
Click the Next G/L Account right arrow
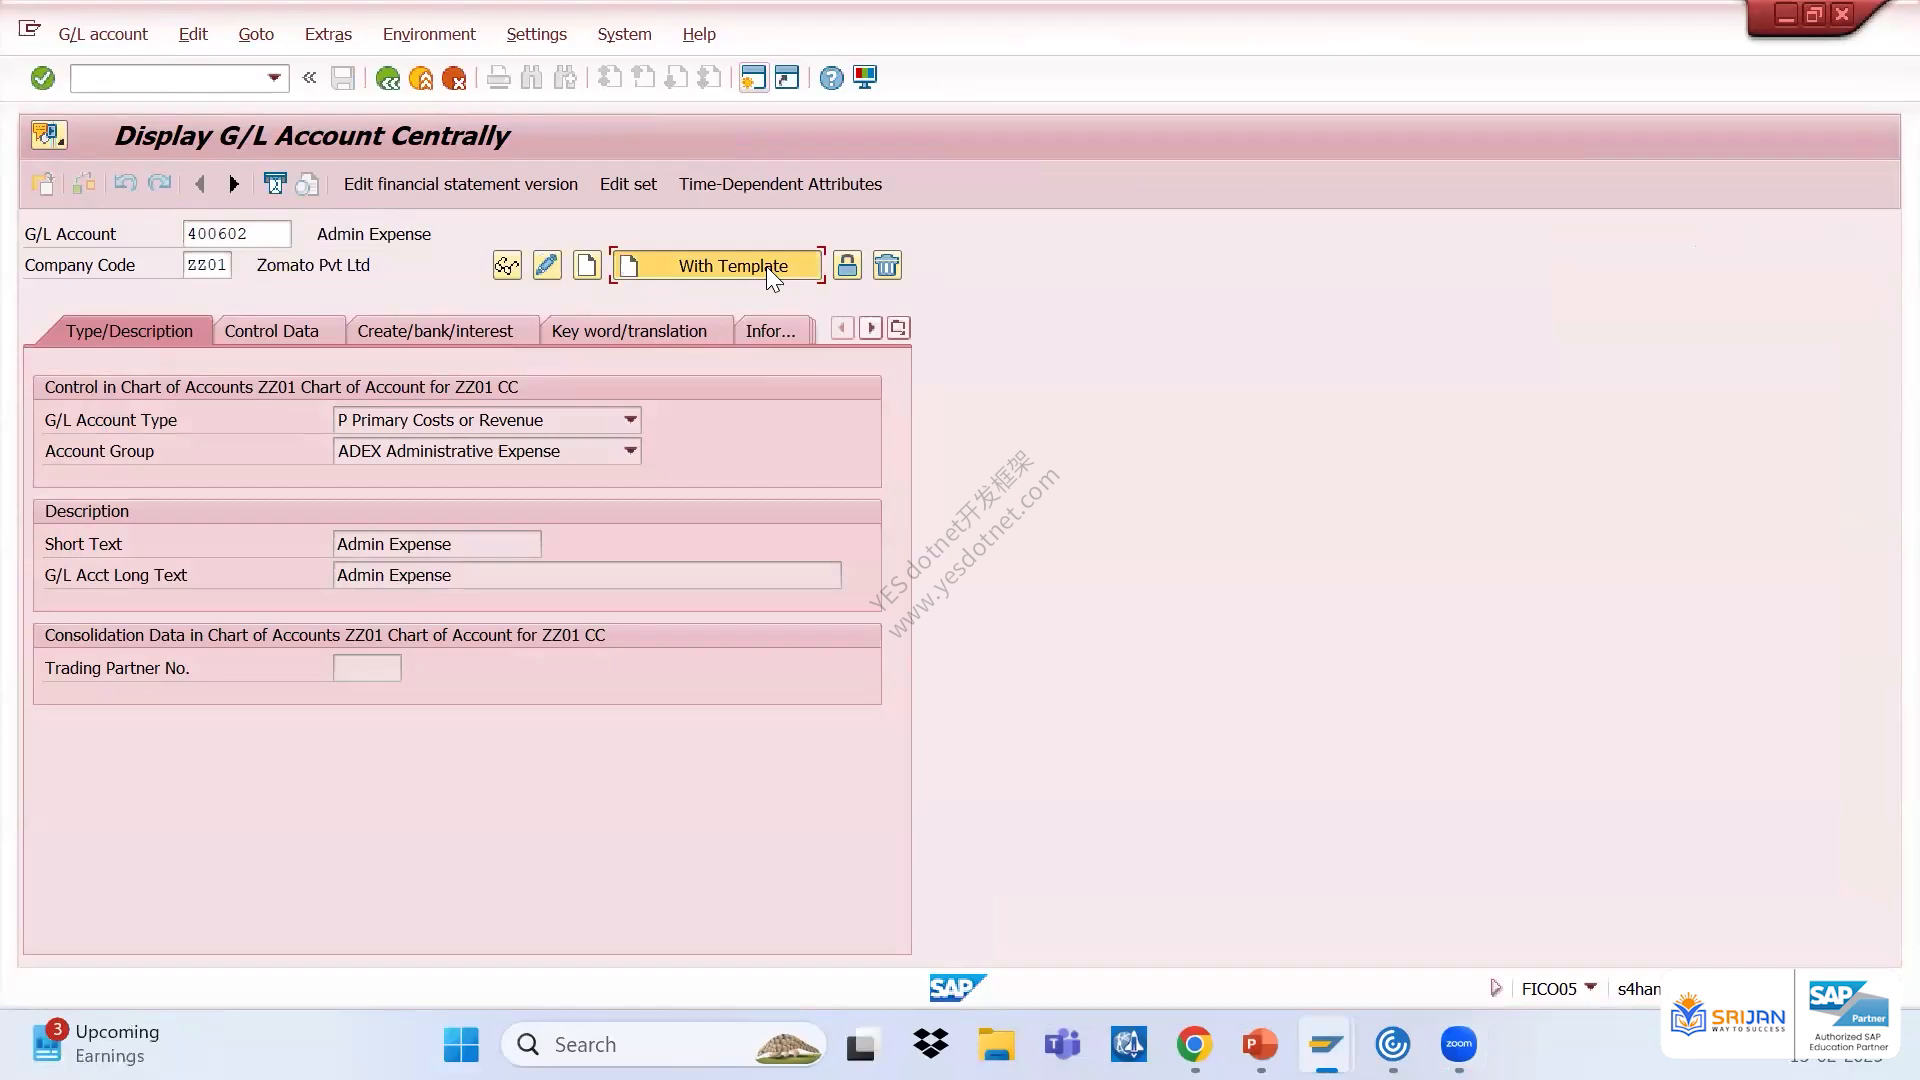[234, 184]
